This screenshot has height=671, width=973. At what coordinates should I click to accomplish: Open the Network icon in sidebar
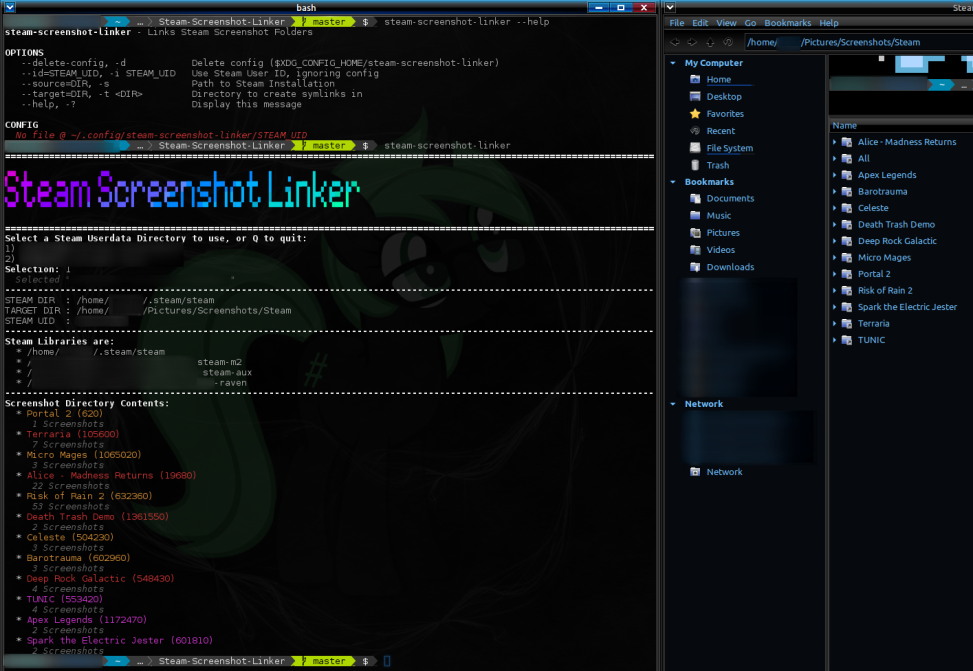pos(695,472)
